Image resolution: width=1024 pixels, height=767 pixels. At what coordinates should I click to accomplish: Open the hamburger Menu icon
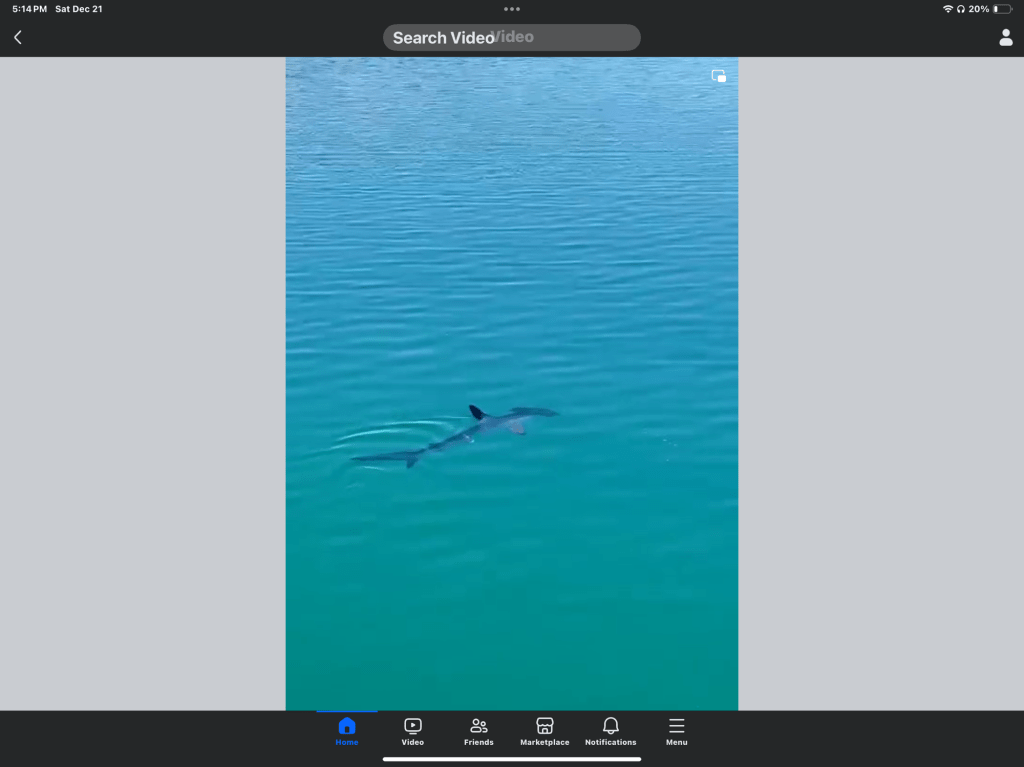[x=677, y=726]
